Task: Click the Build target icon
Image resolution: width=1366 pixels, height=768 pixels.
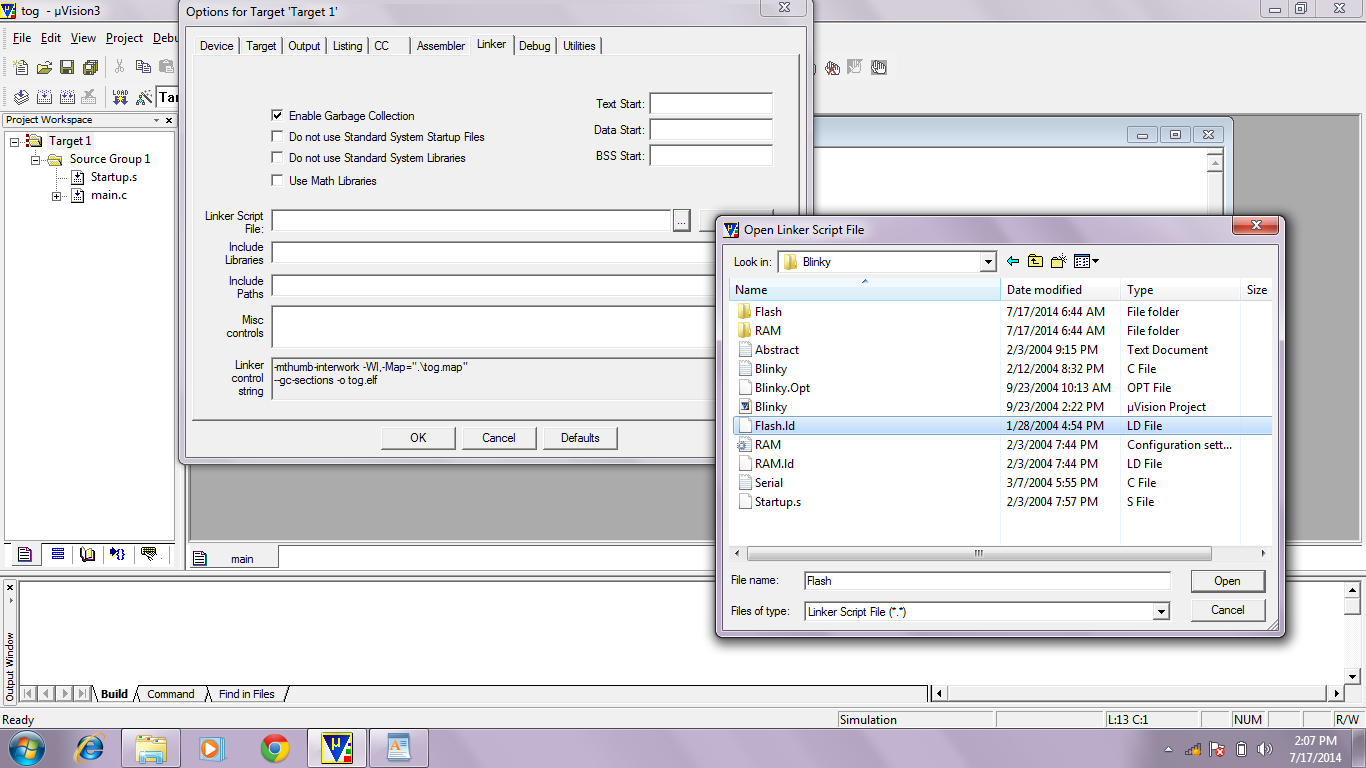Action: [44, 97]
